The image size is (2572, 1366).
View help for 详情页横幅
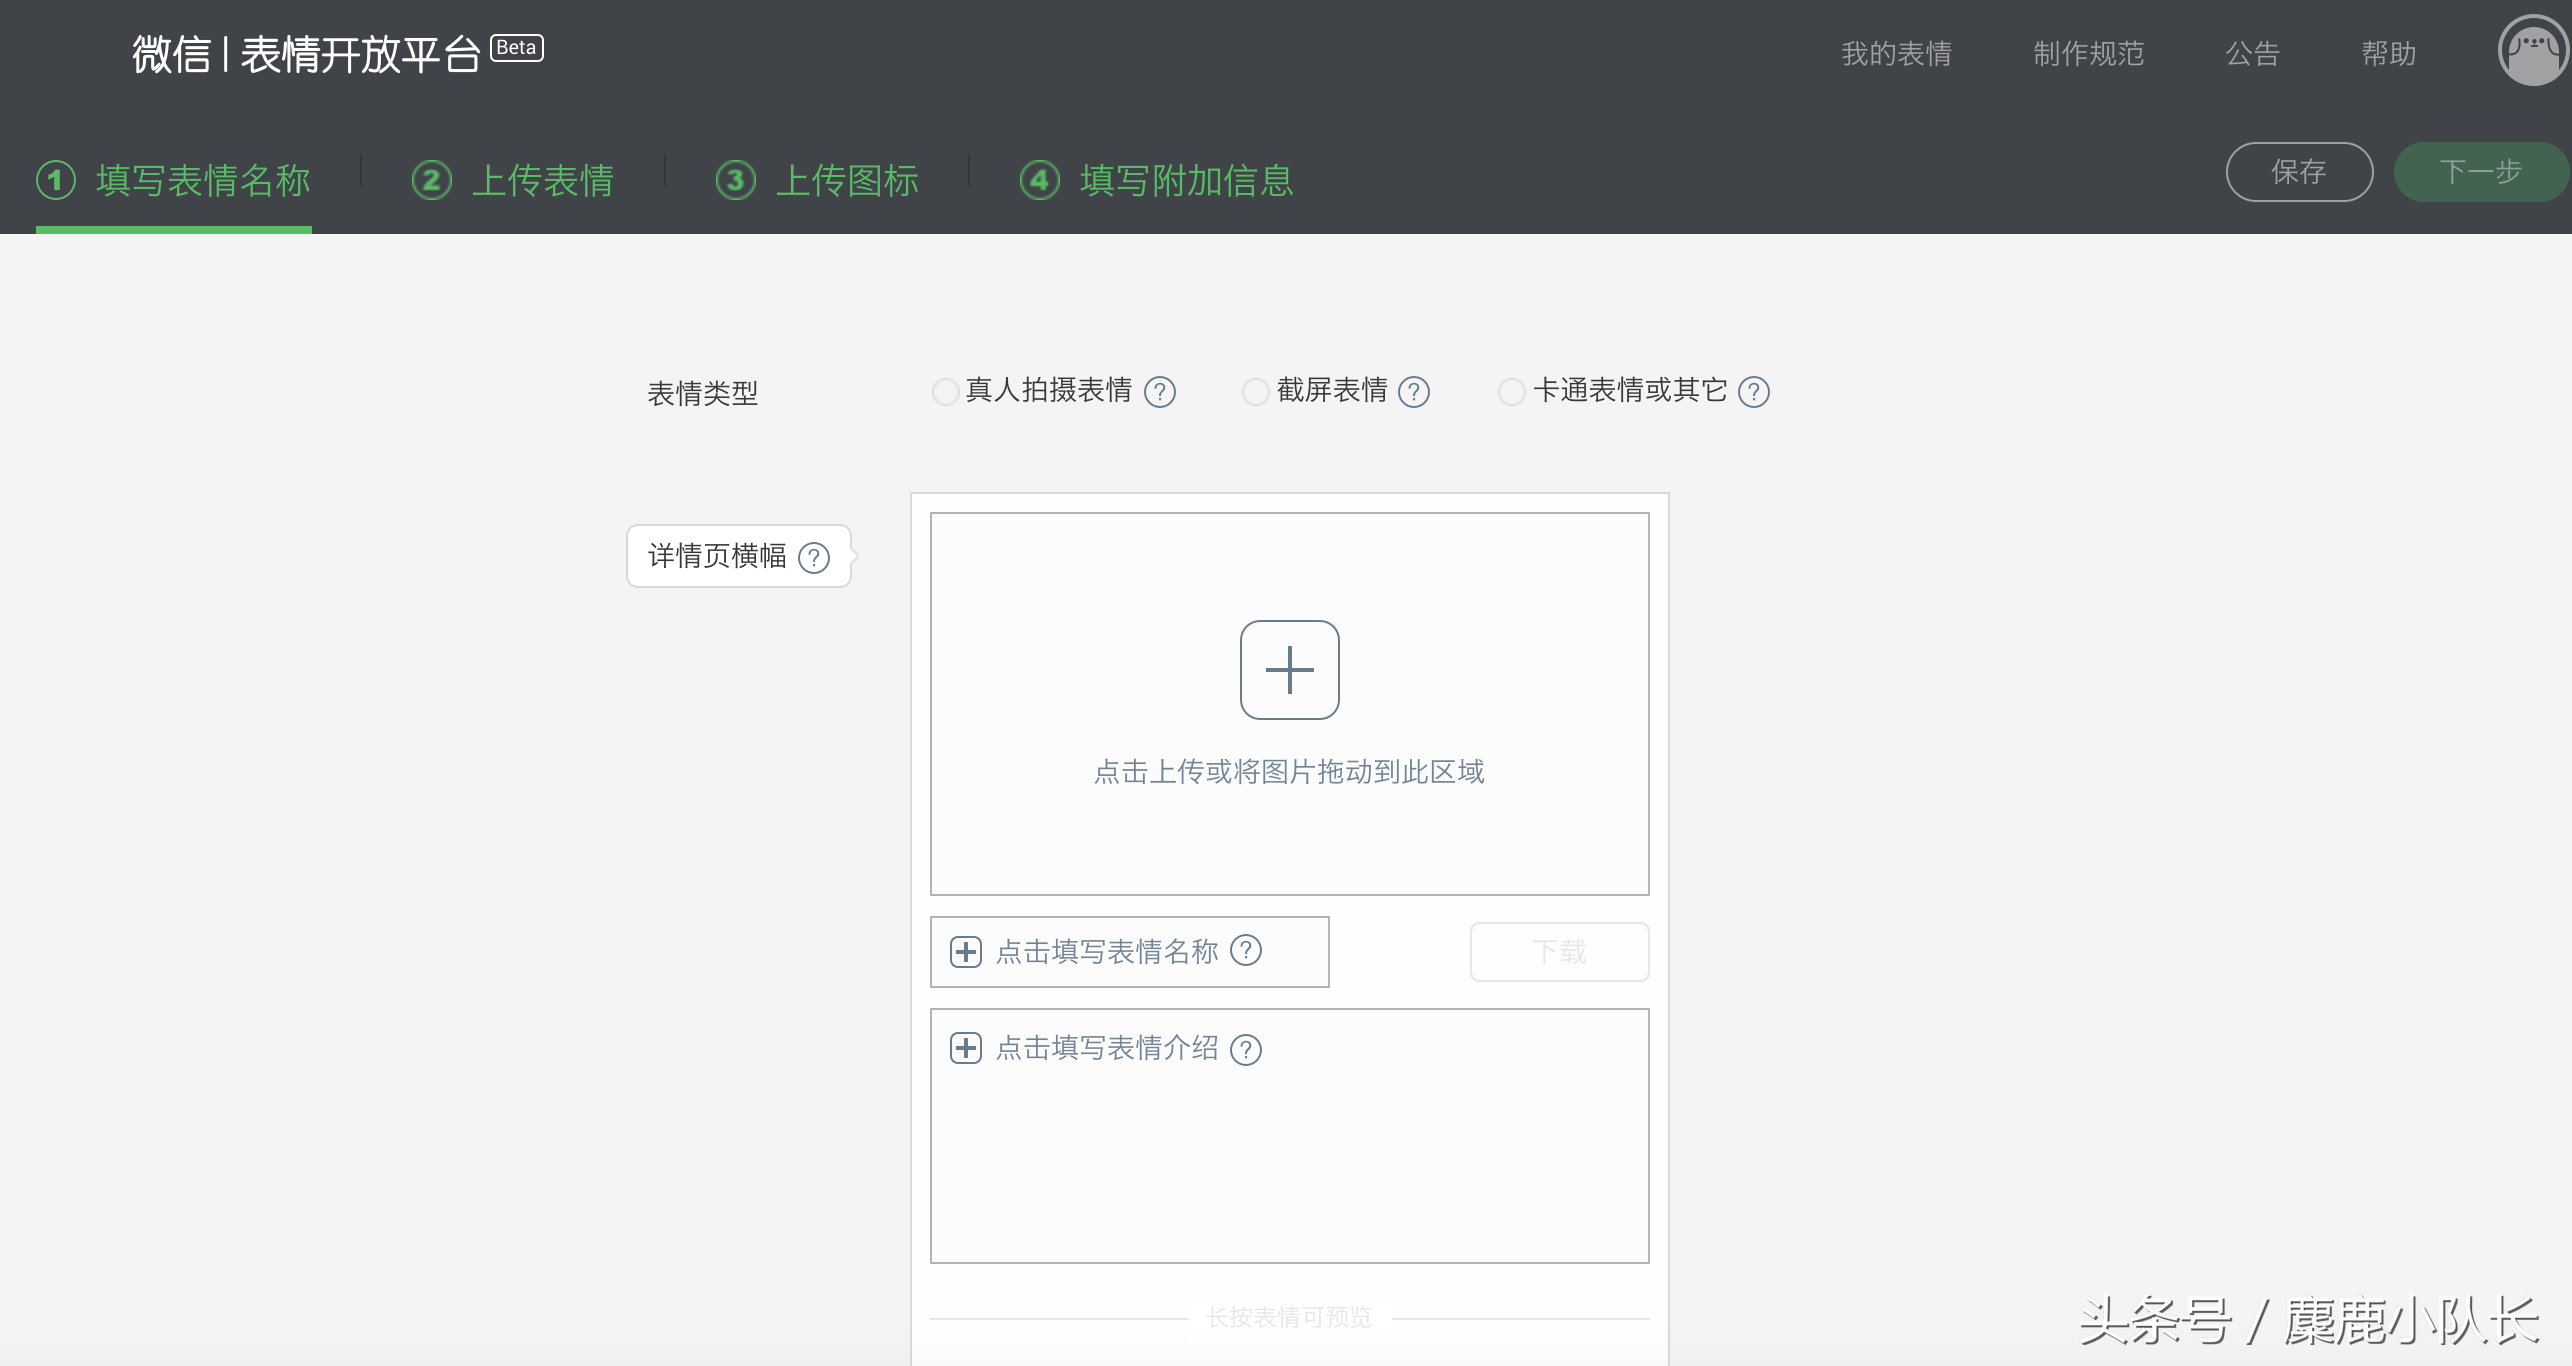812,558
